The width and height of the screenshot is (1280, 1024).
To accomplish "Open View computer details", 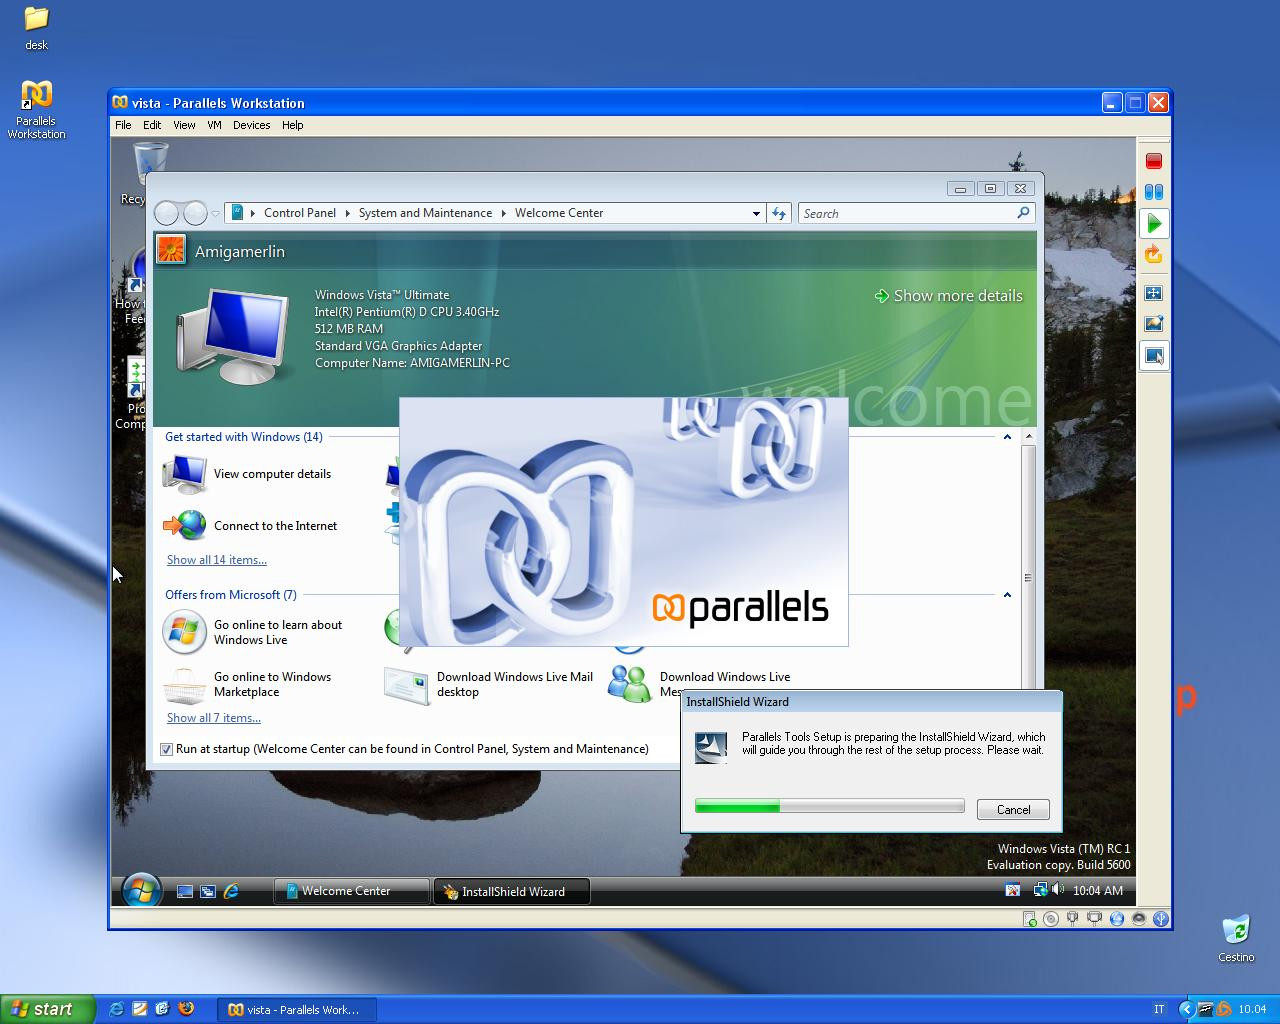I will pyautogui.click(x=248, y=474).
